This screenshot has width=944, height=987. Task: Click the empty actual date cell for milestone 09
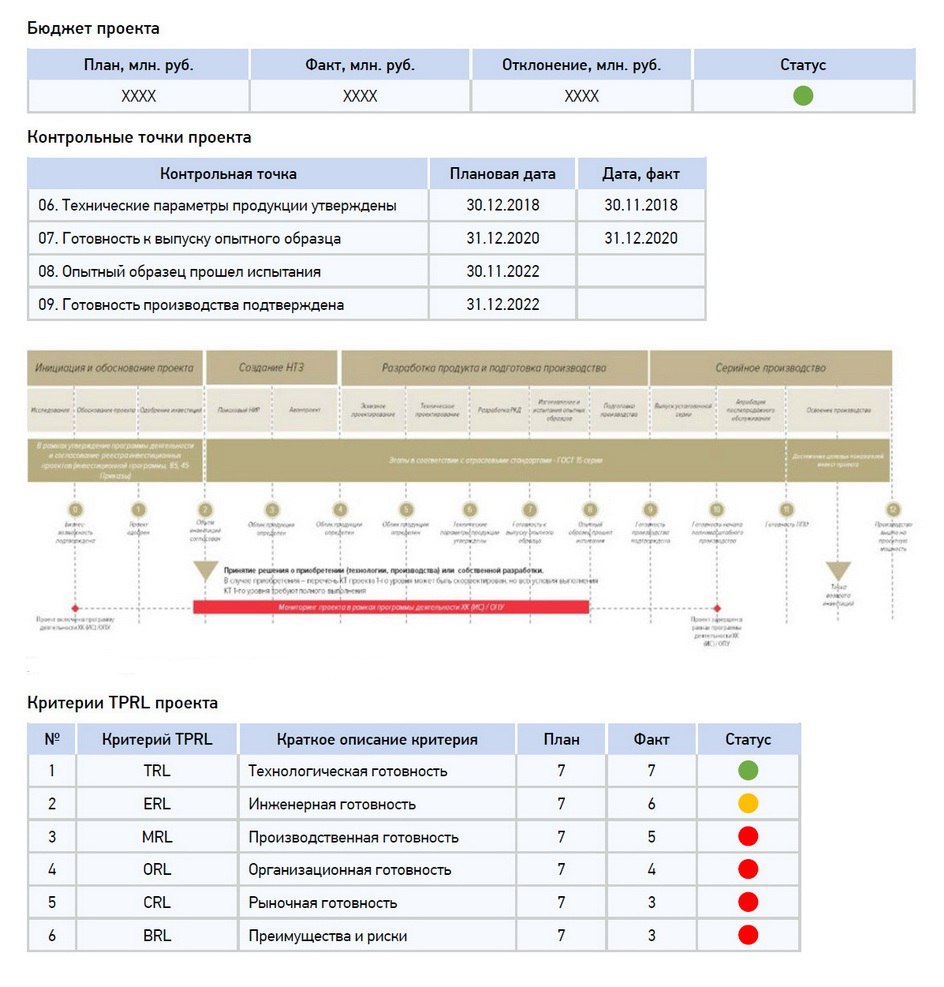click(641, 305)
